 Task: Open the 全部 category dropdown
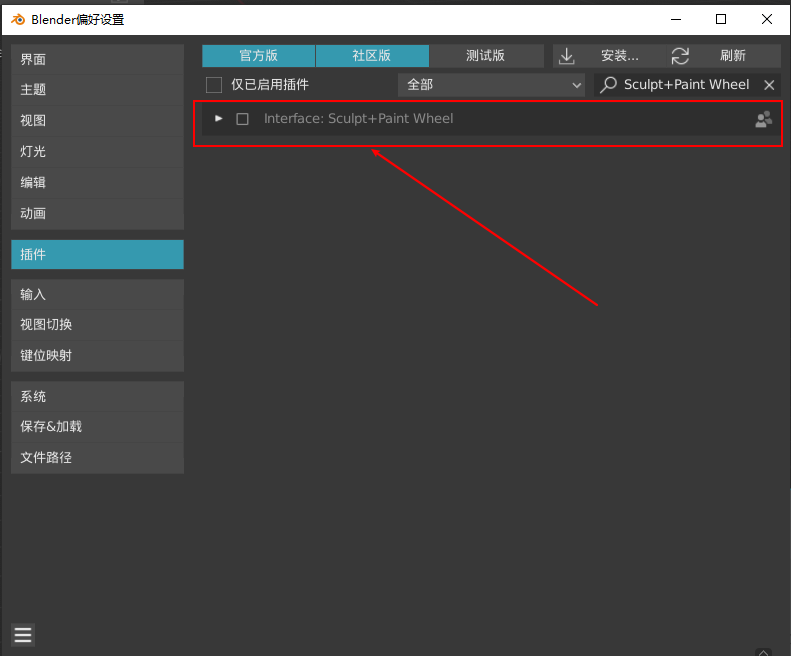click(491, 85)
